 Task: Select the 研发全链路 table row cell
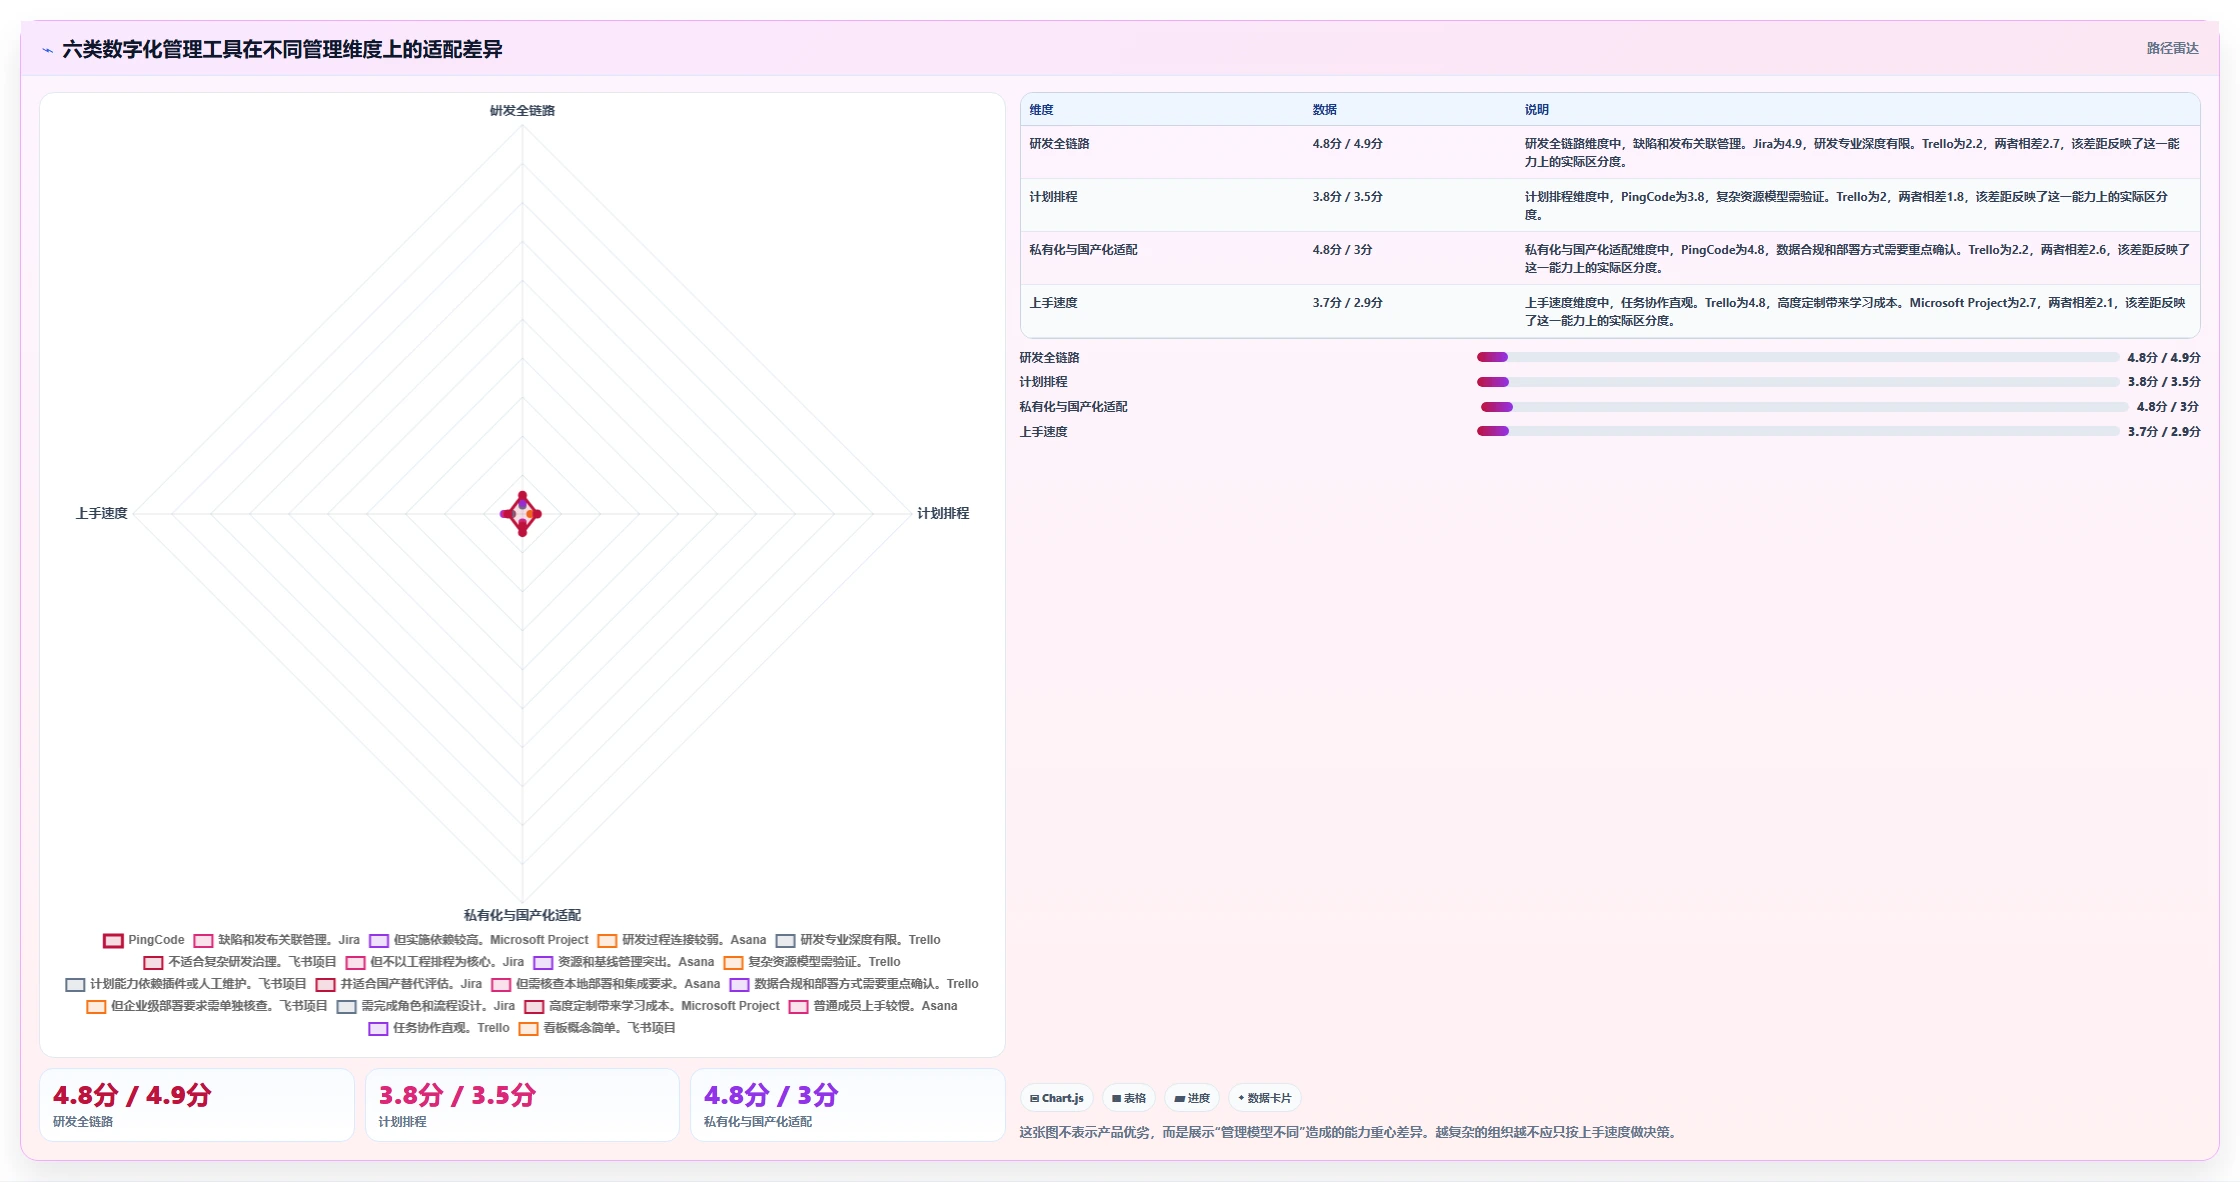(1059, 144)
